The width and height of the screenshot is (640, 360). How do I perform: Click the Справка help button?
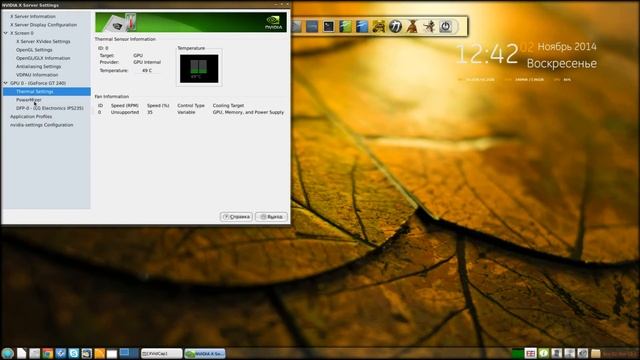[236, 217]
